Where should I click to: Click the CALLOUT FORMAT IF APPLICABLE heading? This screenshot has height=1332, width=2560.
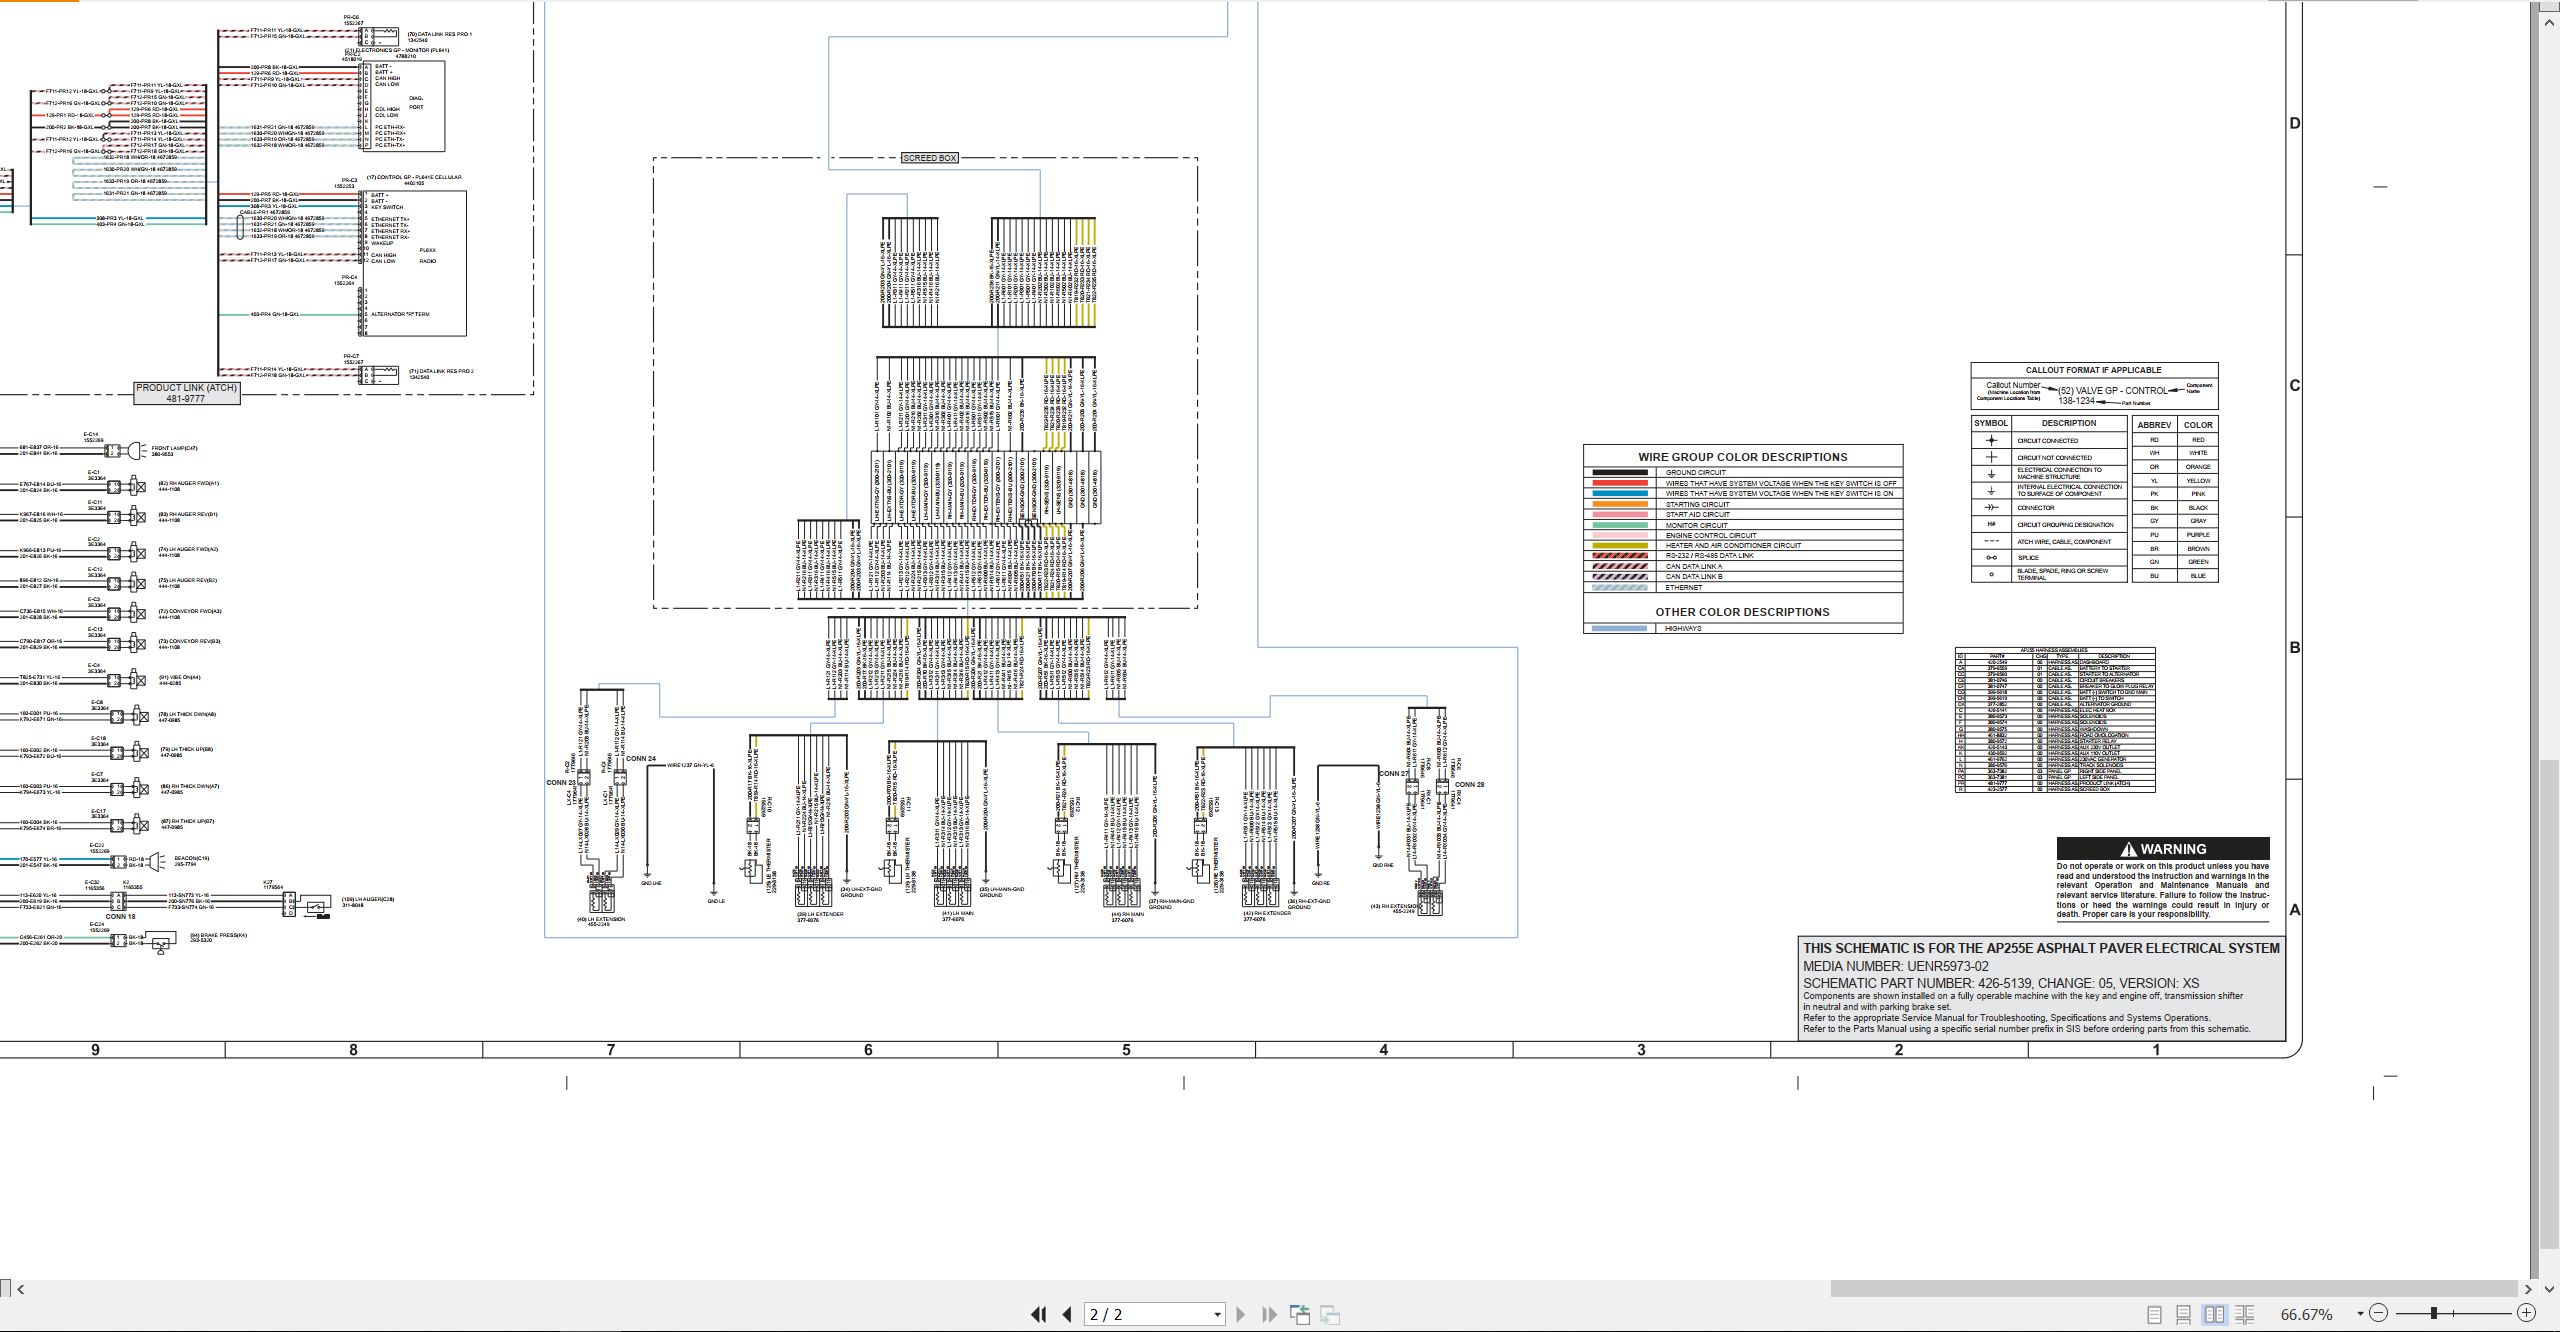point(2093,370)
